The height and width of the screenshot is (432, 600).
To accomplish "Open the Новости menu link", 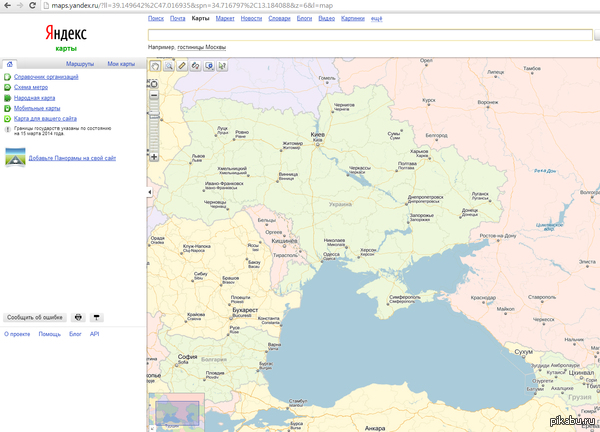I will pyautogui.click(x=251, y=18).
